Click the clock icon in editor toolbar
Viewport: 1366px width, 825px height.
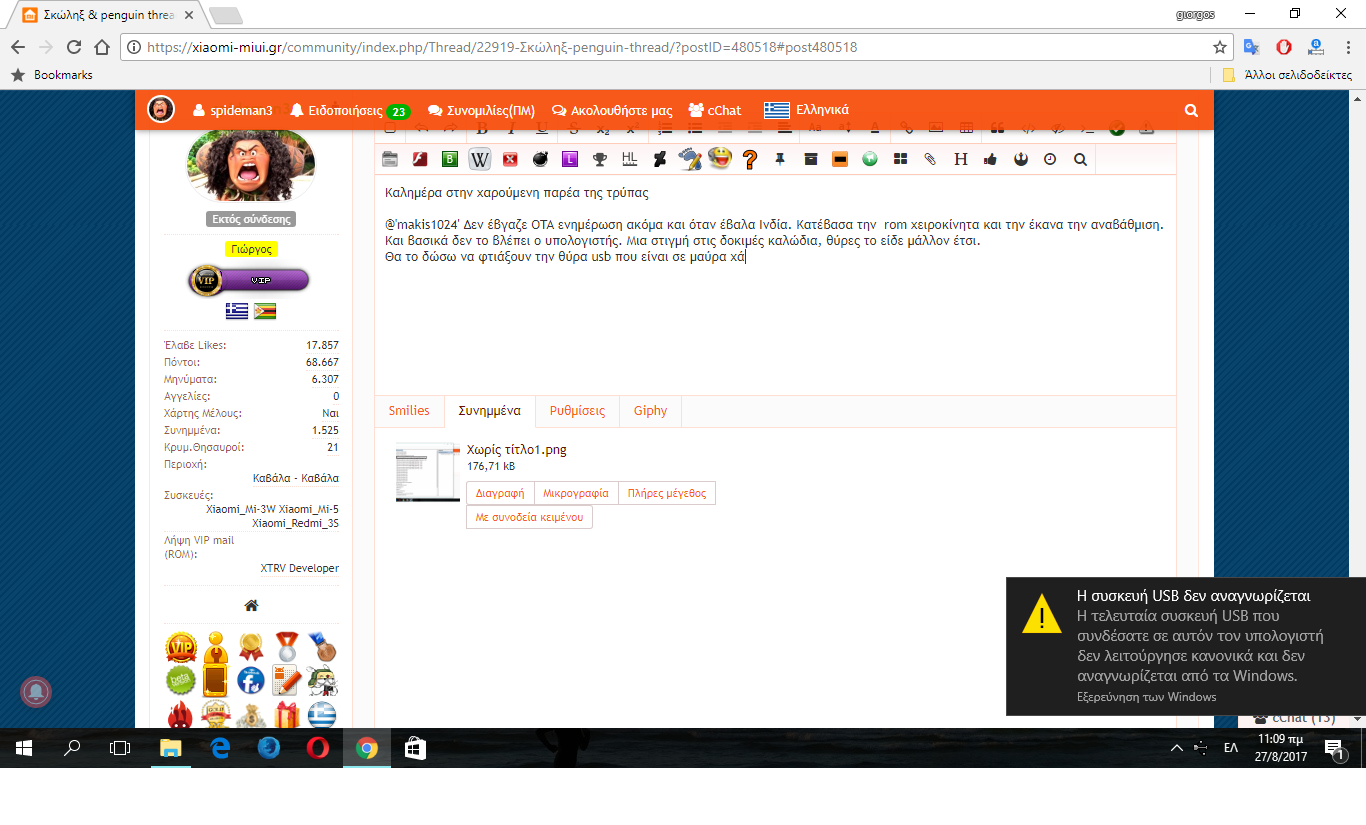[1050, 159]
